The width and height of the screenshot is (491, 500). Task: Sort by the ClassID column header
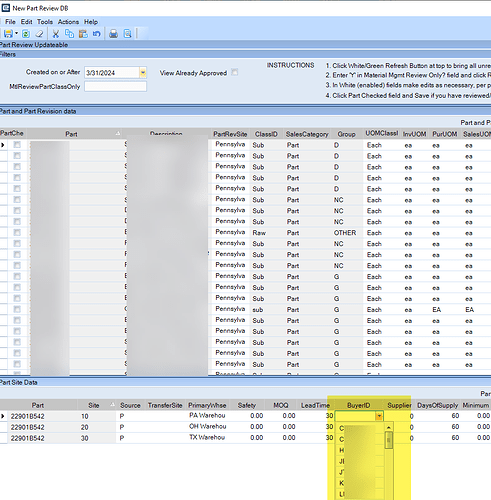coord(266,134)
